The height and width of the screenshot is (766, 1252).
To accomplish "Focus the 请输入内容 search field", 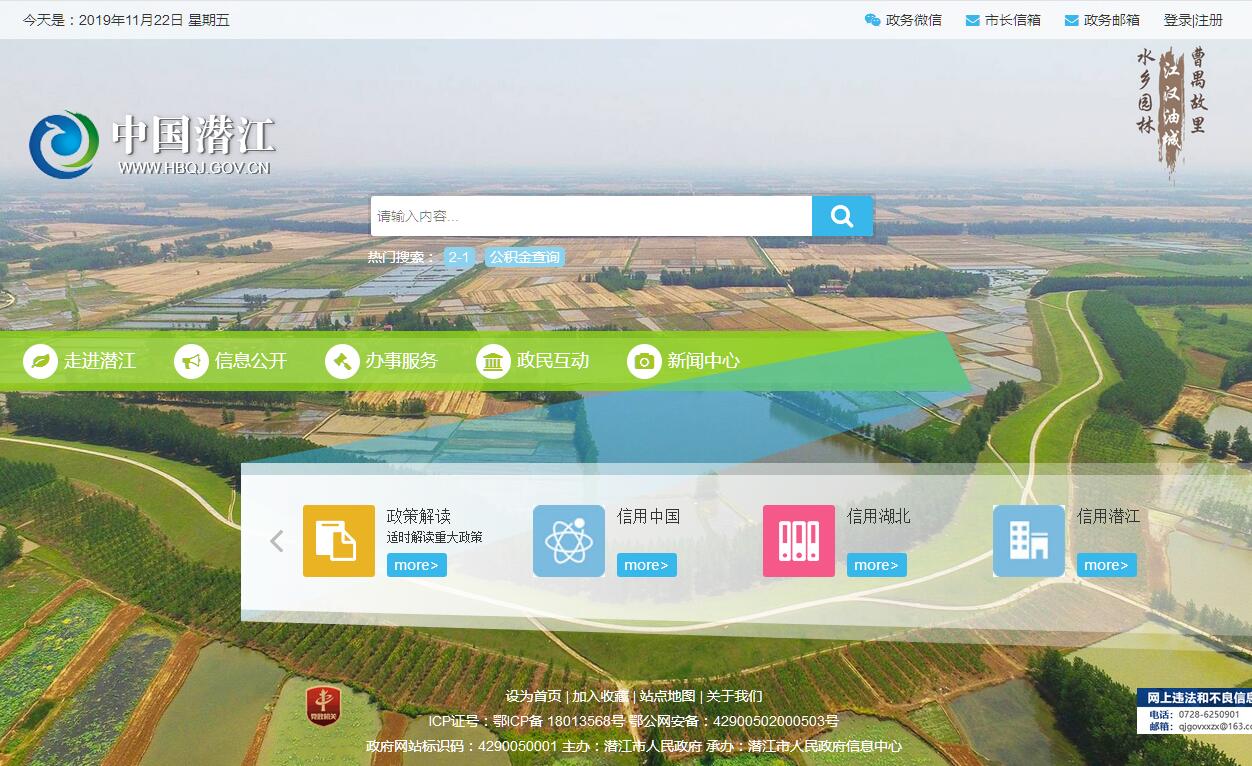I will 590,216.
